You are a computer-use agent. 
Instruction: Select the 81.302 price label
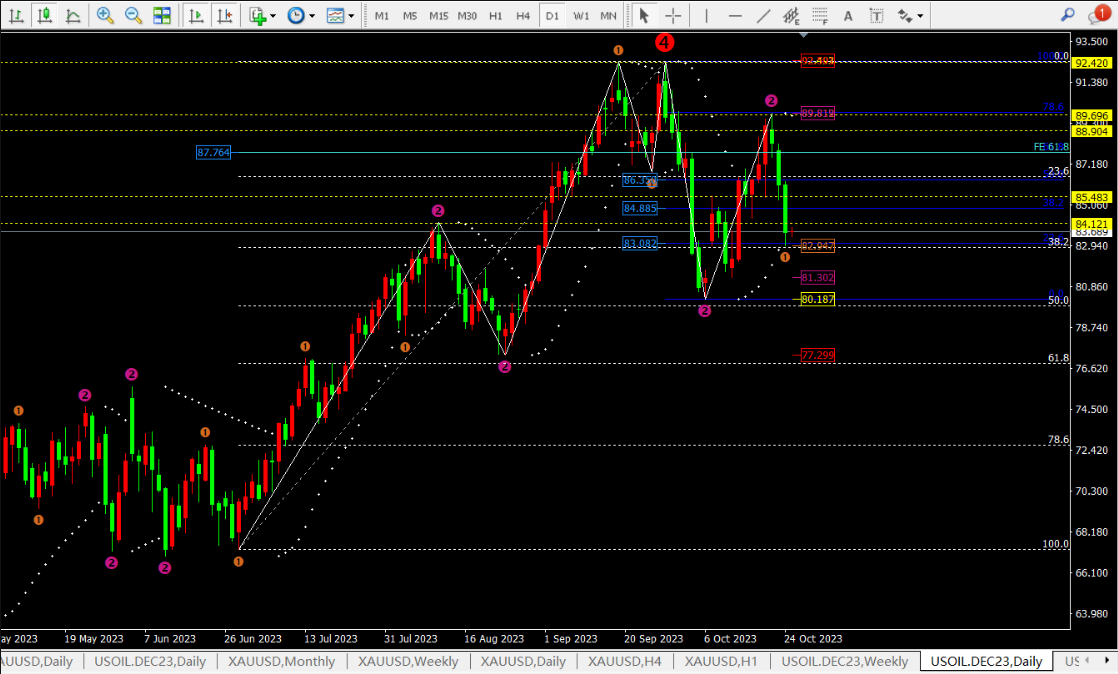[817, 277]
